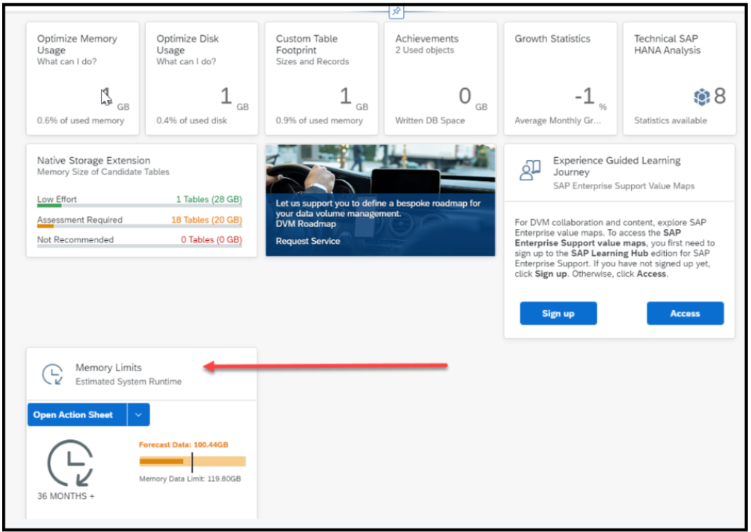Click the Guided Learning Journey people icon

tap(530, 170)
